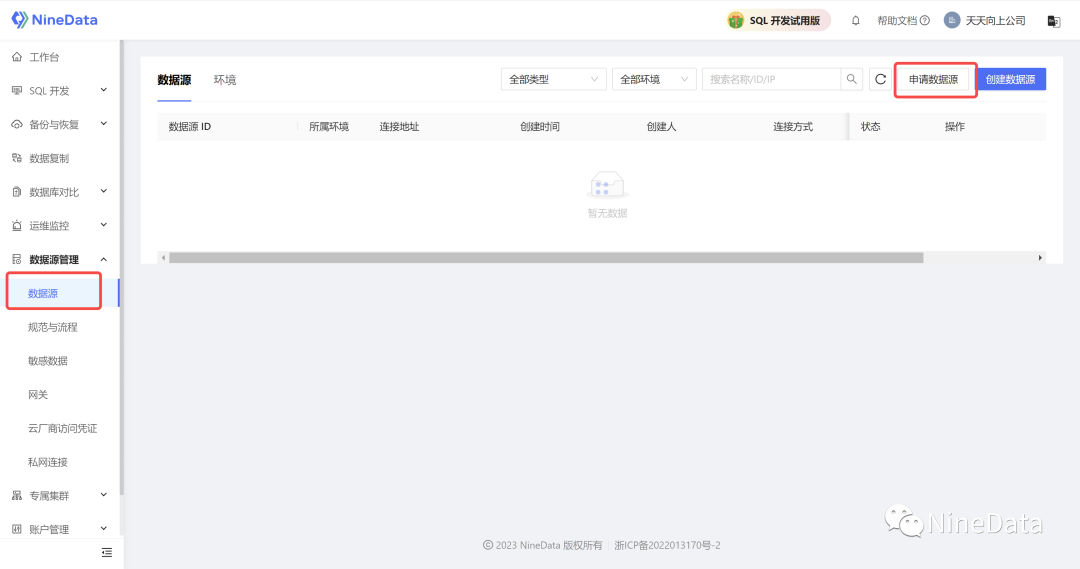Click the 数据复制 icon
This screenshot has width=1080, height=569.
tap(17, 158)
